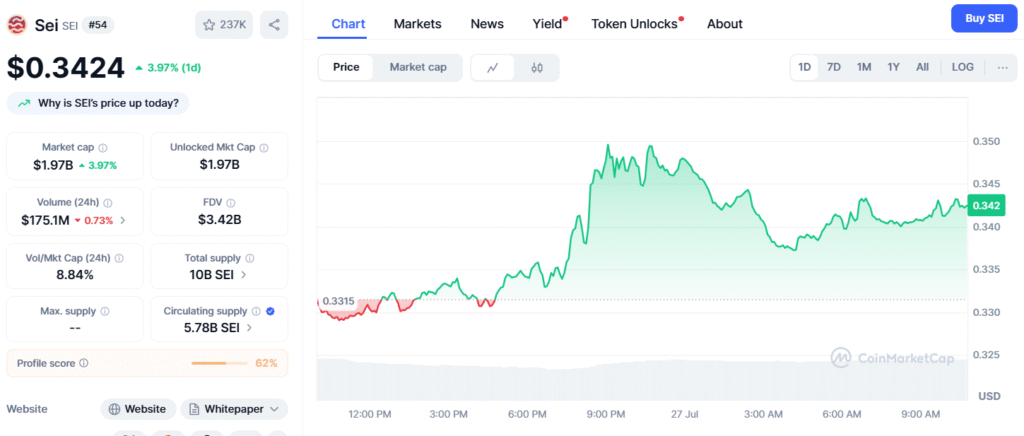Open the Chart tab
This screenshot has width=1024, height=436.
click(x=348, y=24)
